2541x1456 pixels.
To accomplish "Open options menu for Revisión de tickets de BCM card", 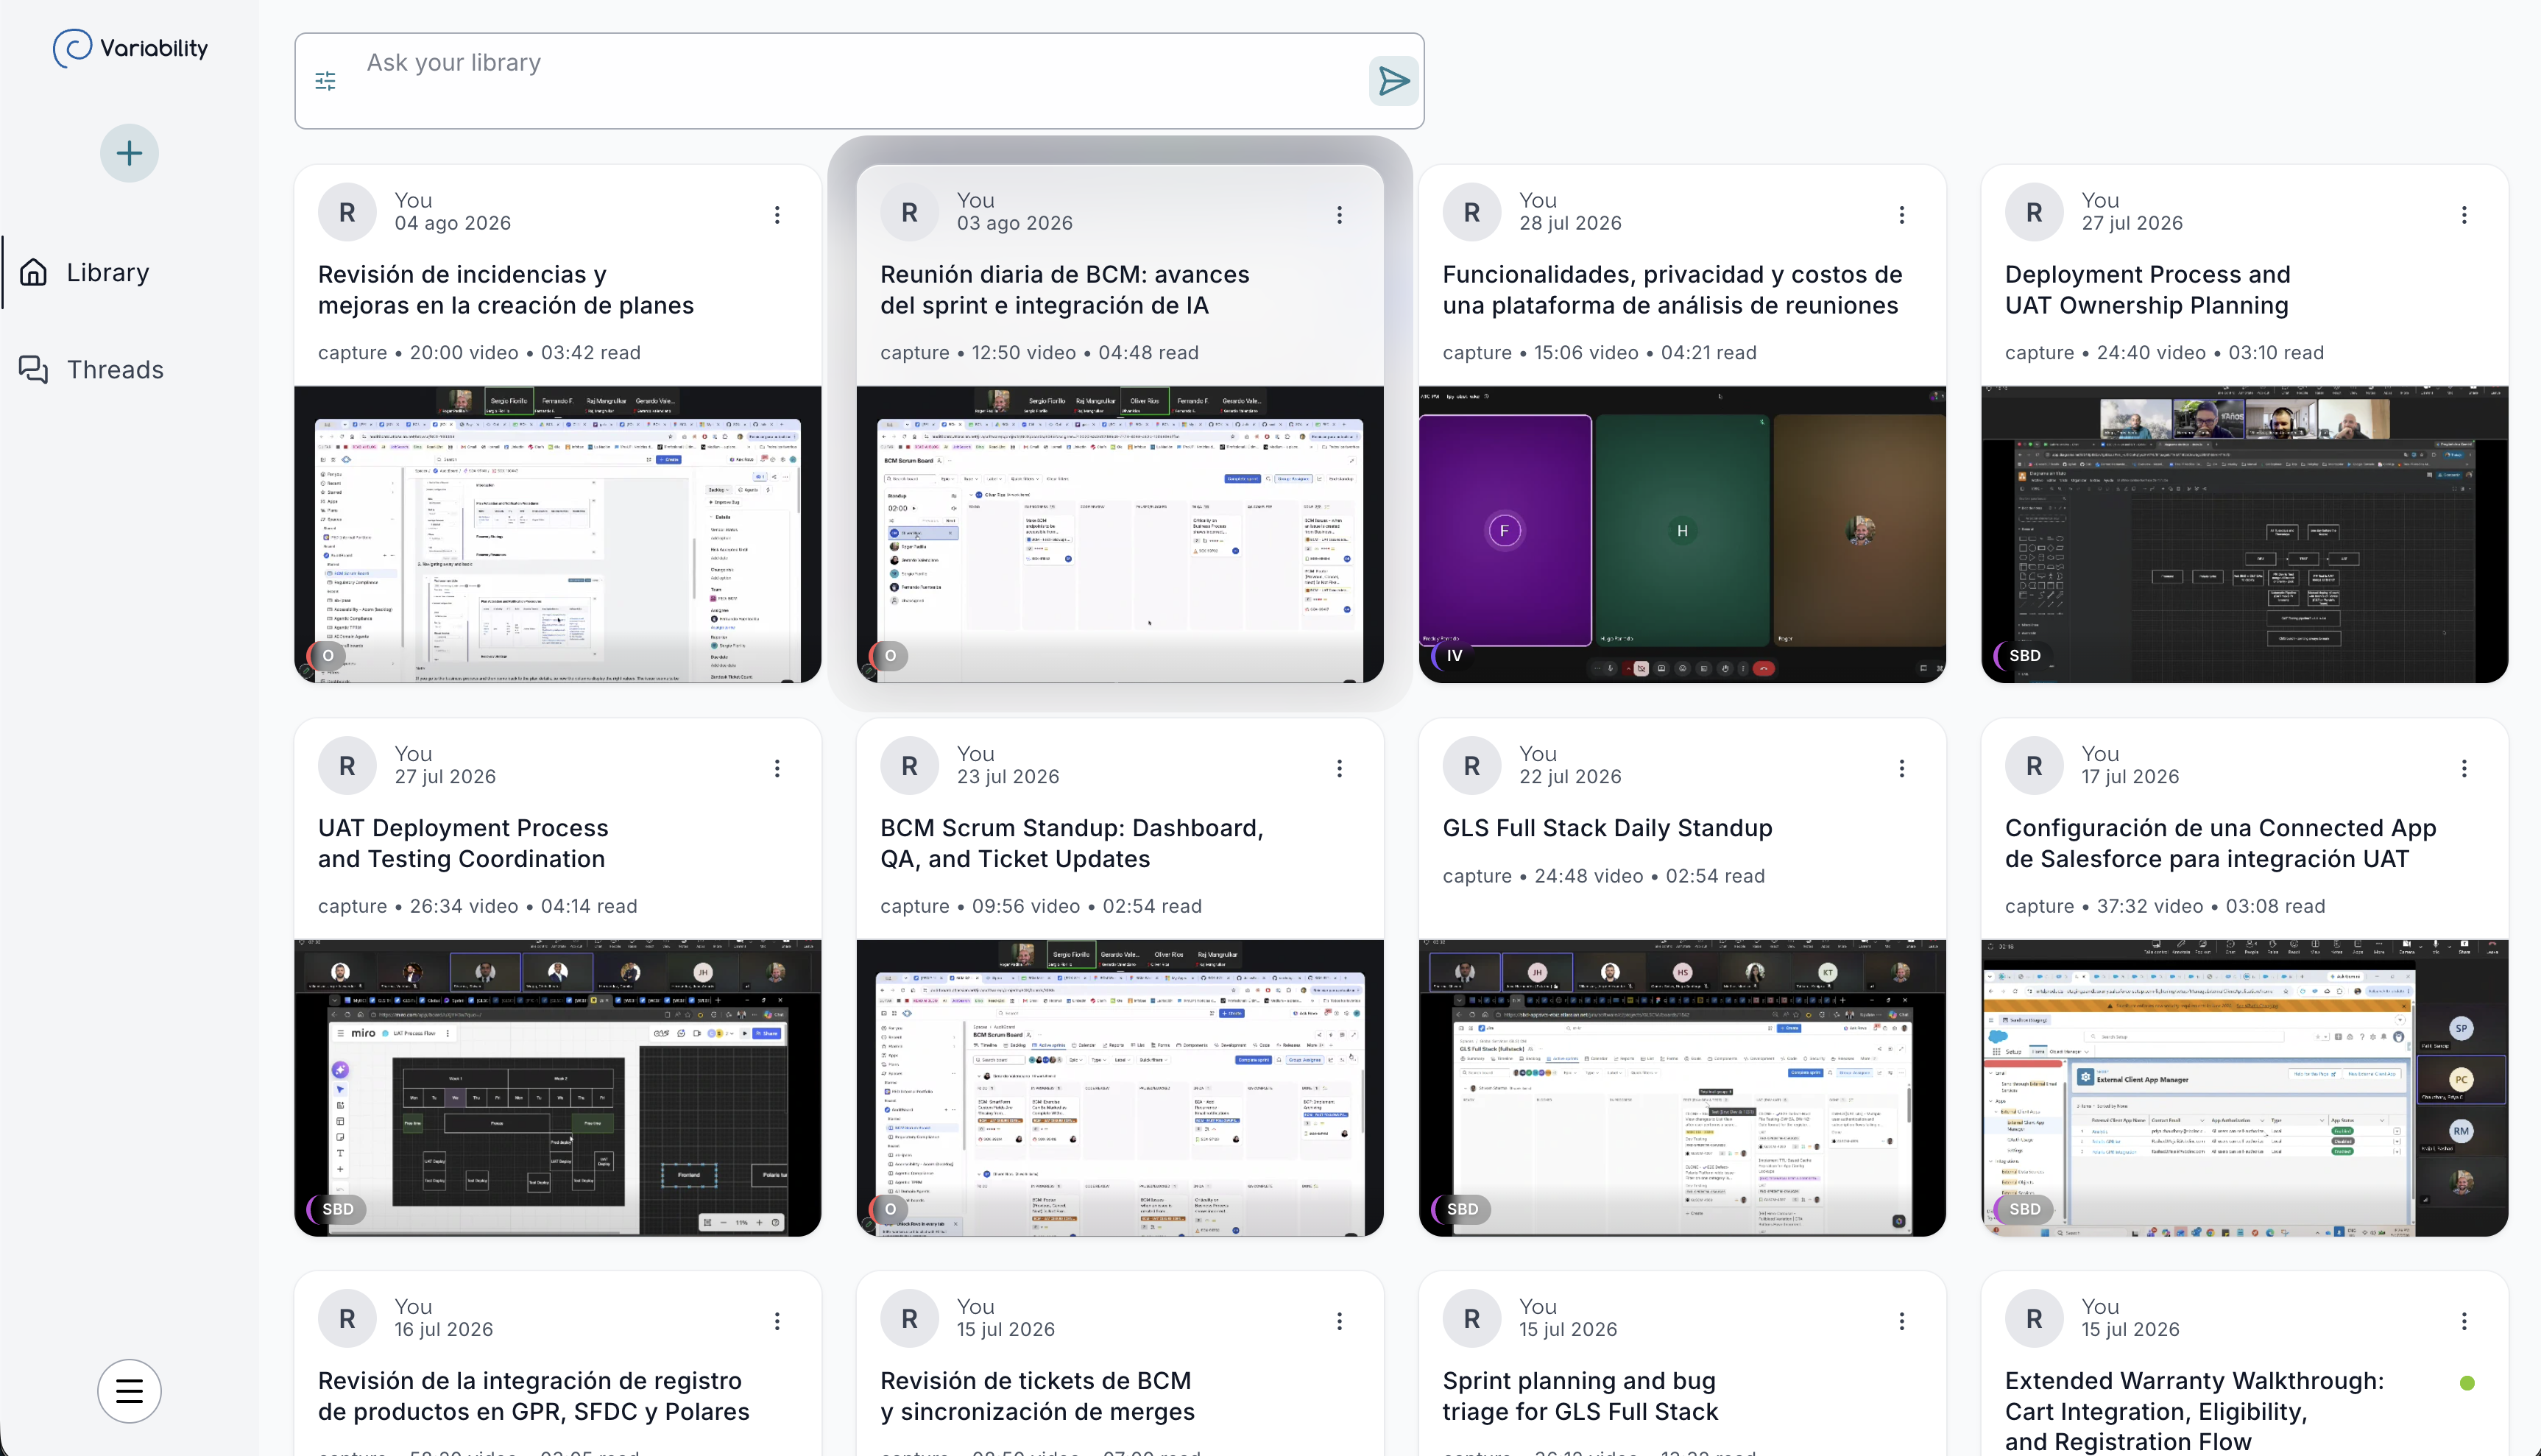I will (1340, 1321).
